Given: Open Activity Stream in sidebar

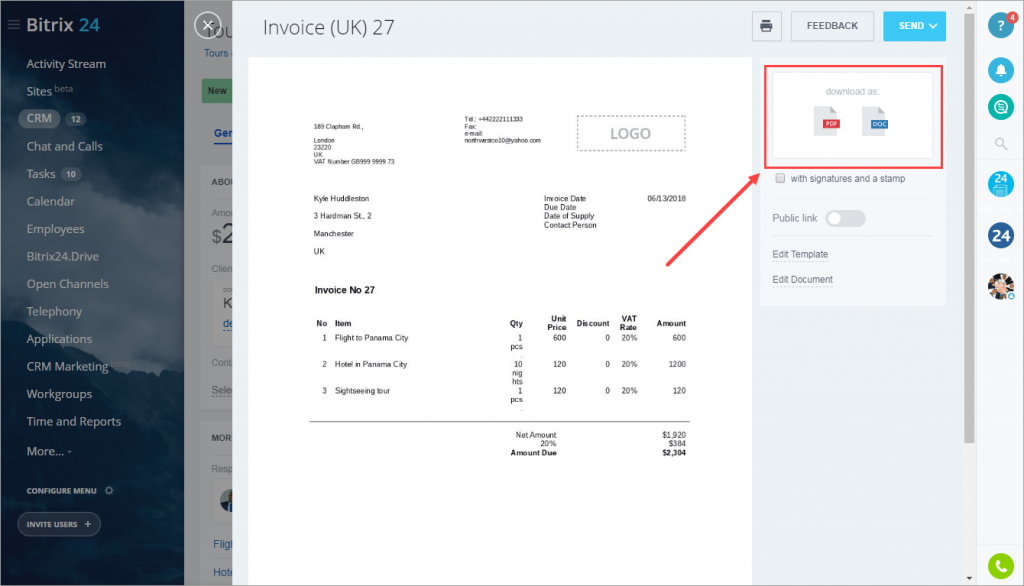Looking at the screenshot, I should 66,64.
